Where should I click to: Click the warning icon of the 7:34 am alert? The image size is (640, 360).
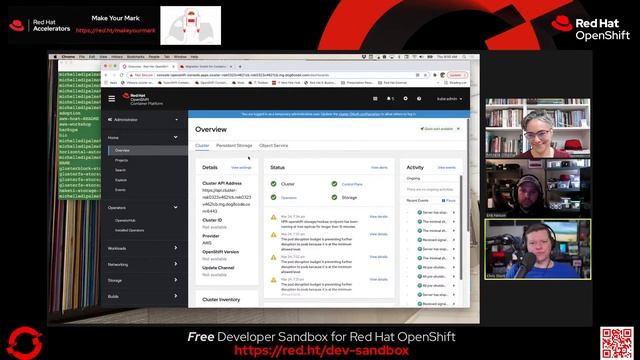click(273, 217)
